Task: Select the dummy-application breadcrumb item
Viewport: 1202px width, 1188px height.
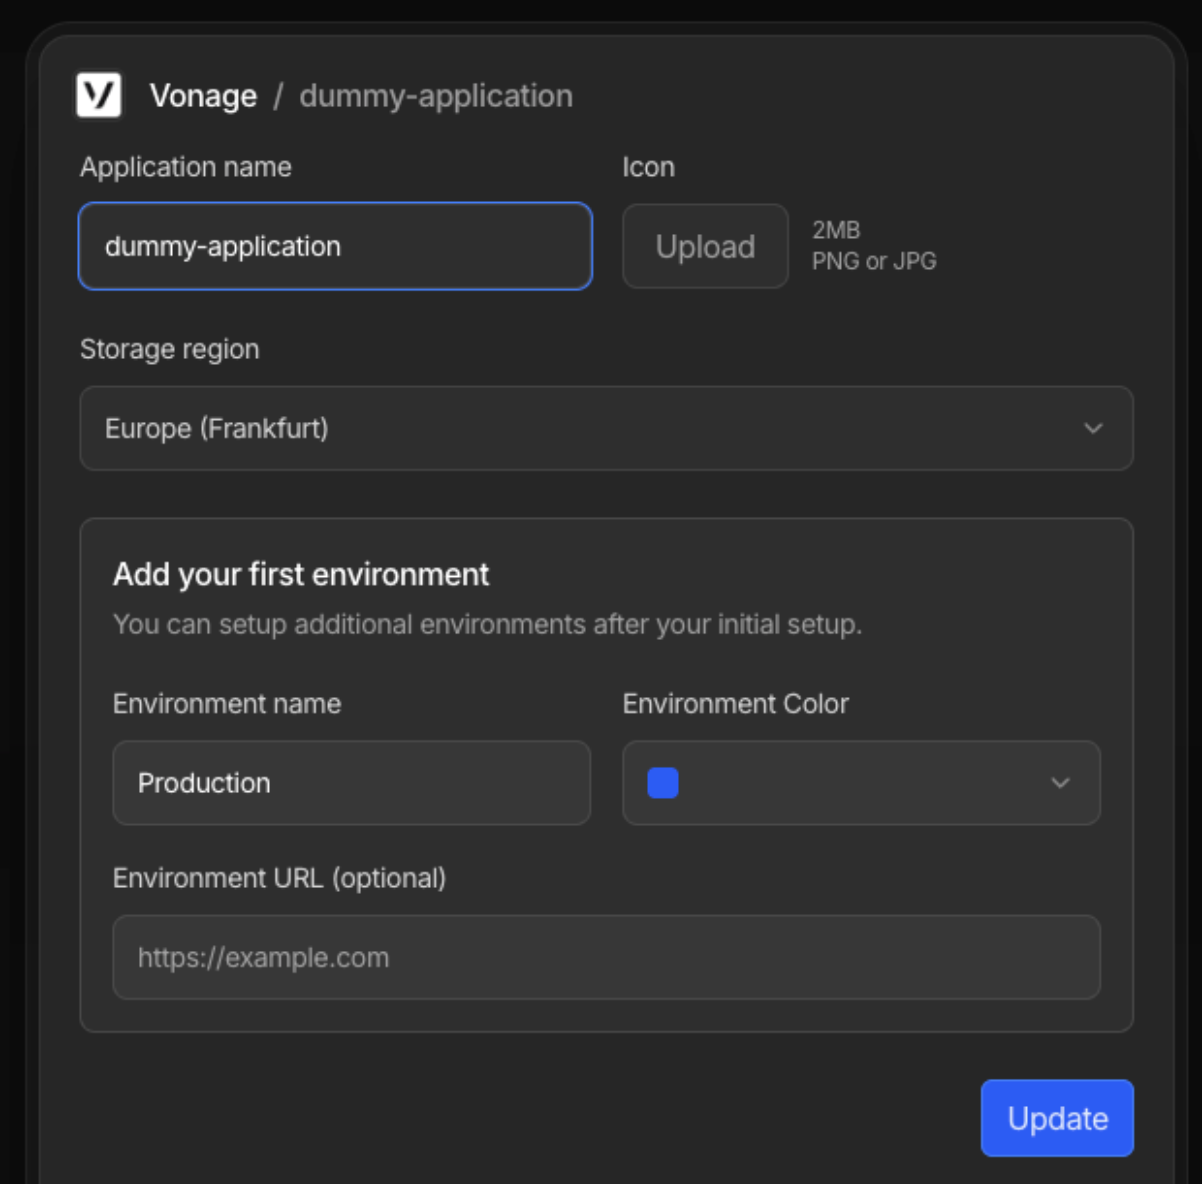Action: 436,95
